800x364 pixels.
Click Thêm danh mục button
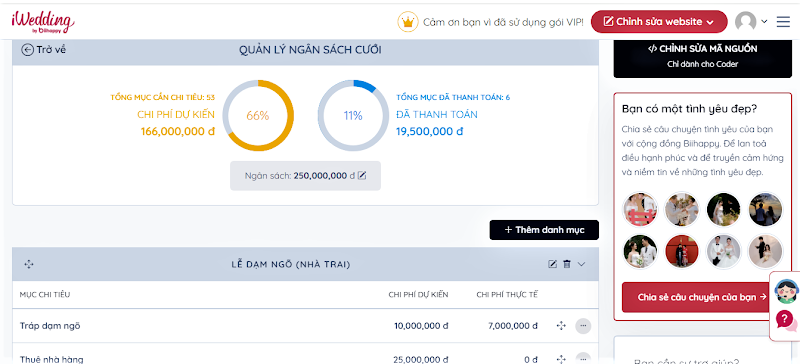pos(544,230)
